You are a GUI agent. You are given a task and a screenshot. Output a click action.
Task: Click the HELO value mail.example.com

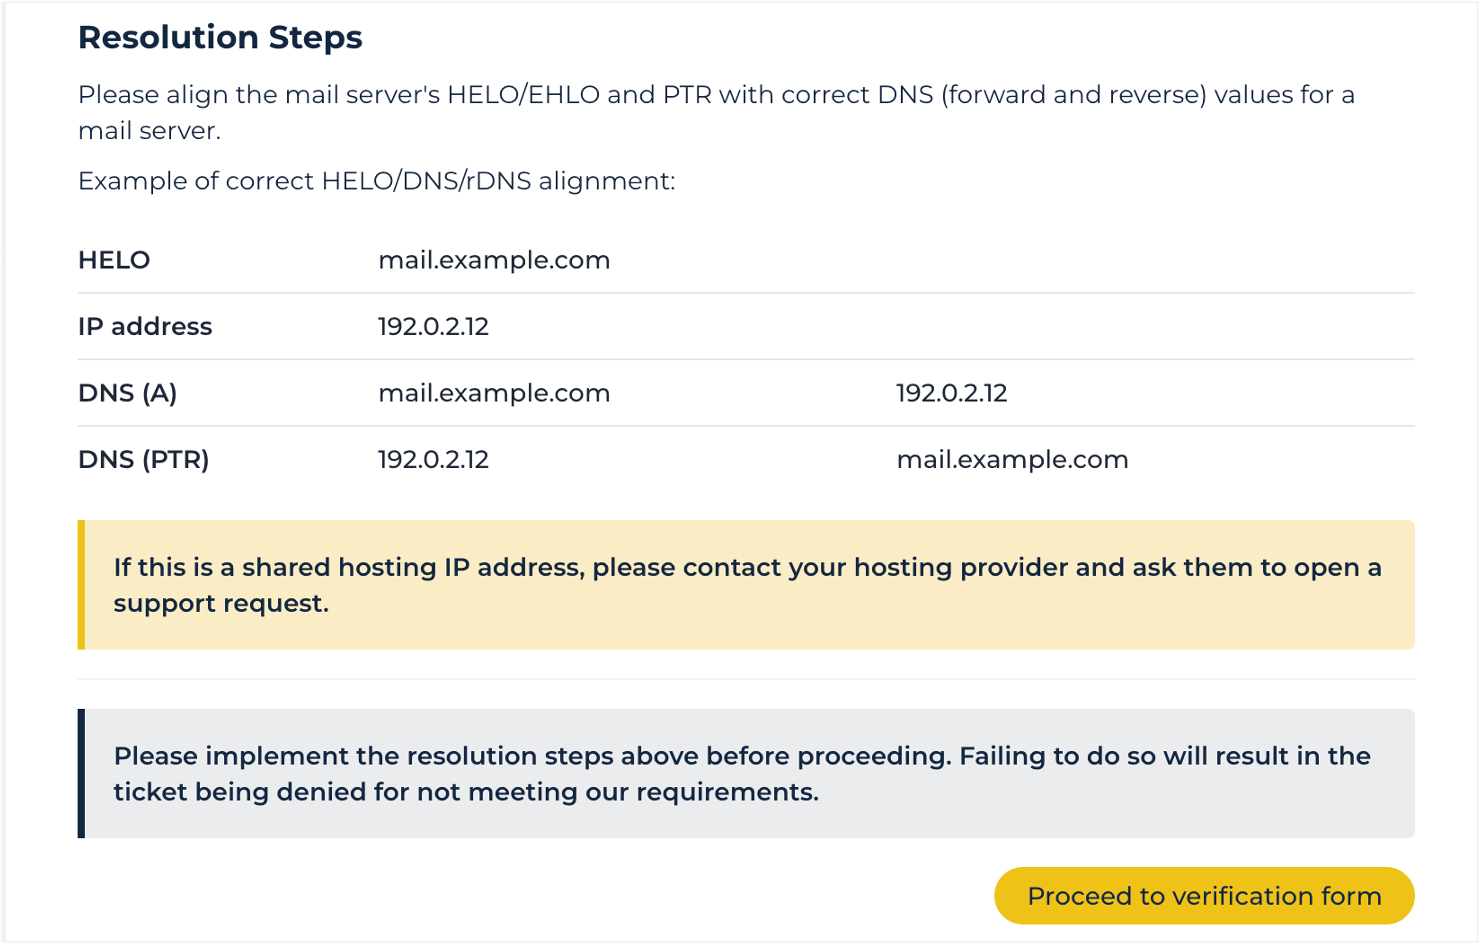494,260
